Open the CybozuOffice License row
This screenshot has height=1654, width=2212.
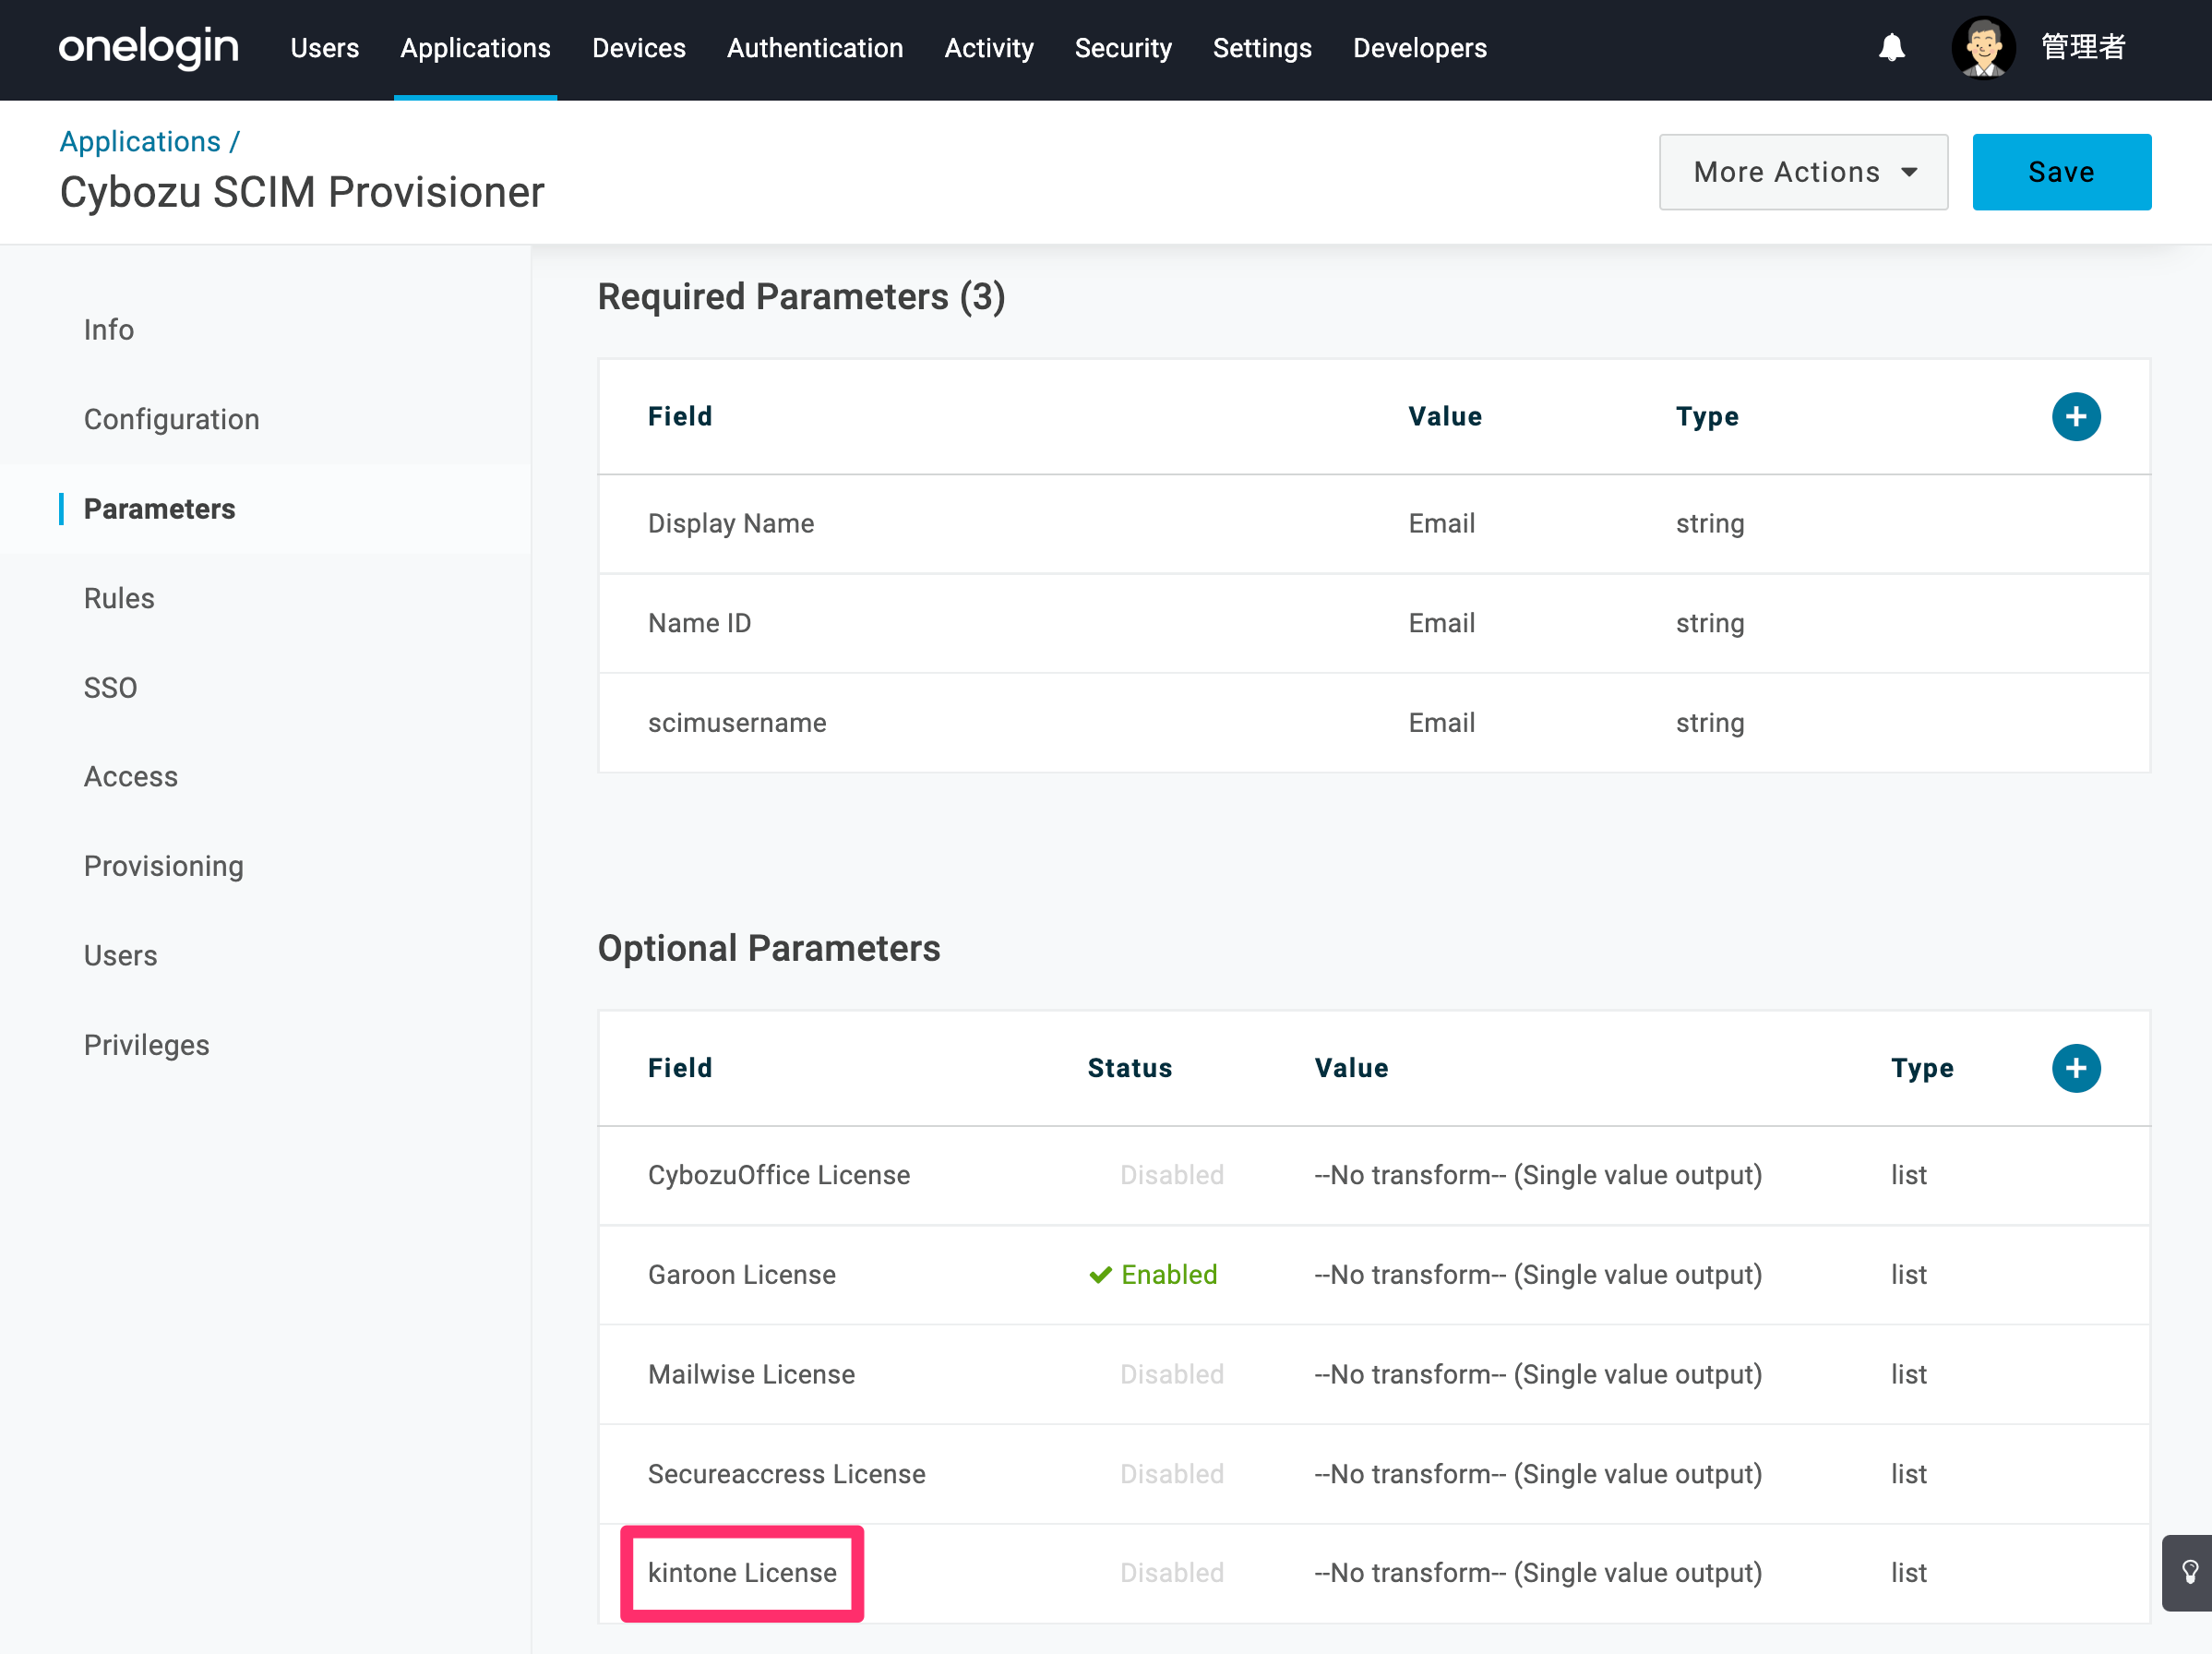point(1373,1175)
